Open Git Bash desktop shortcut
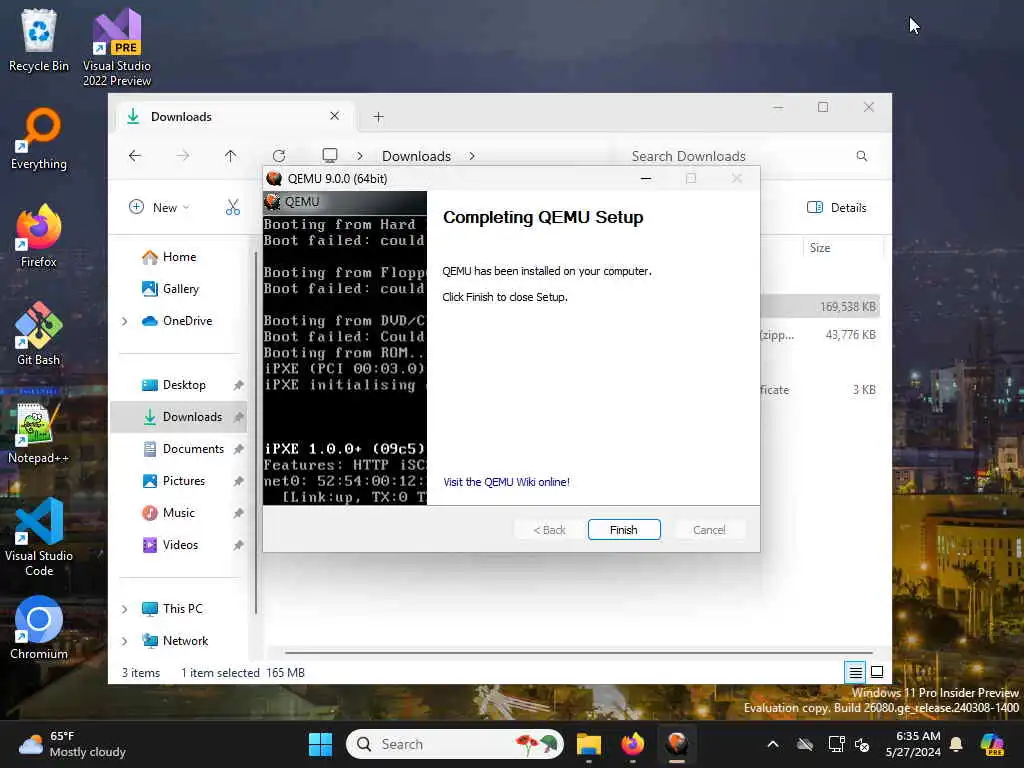The image size is (1024, 768). [x=39, y=334]
